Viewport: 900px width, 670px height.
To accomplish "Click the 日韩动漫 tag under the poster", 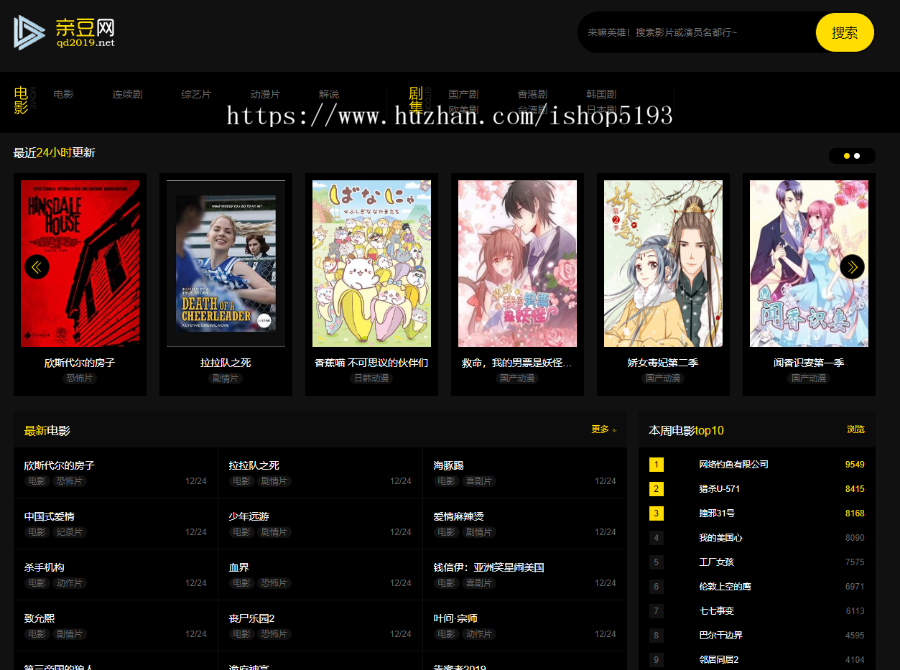I will pos(371,378).
